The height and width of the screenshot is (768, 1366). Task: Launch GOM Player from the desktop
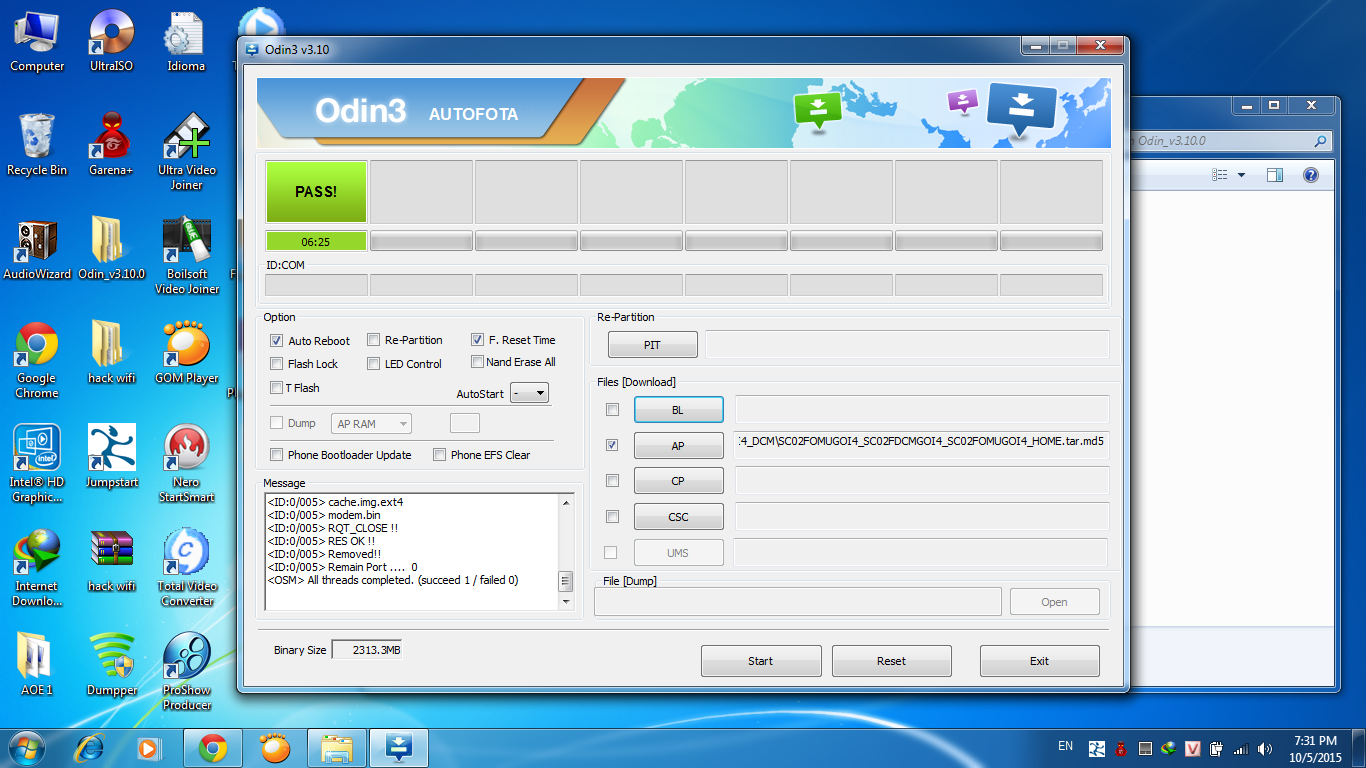[x=186, y=354]
